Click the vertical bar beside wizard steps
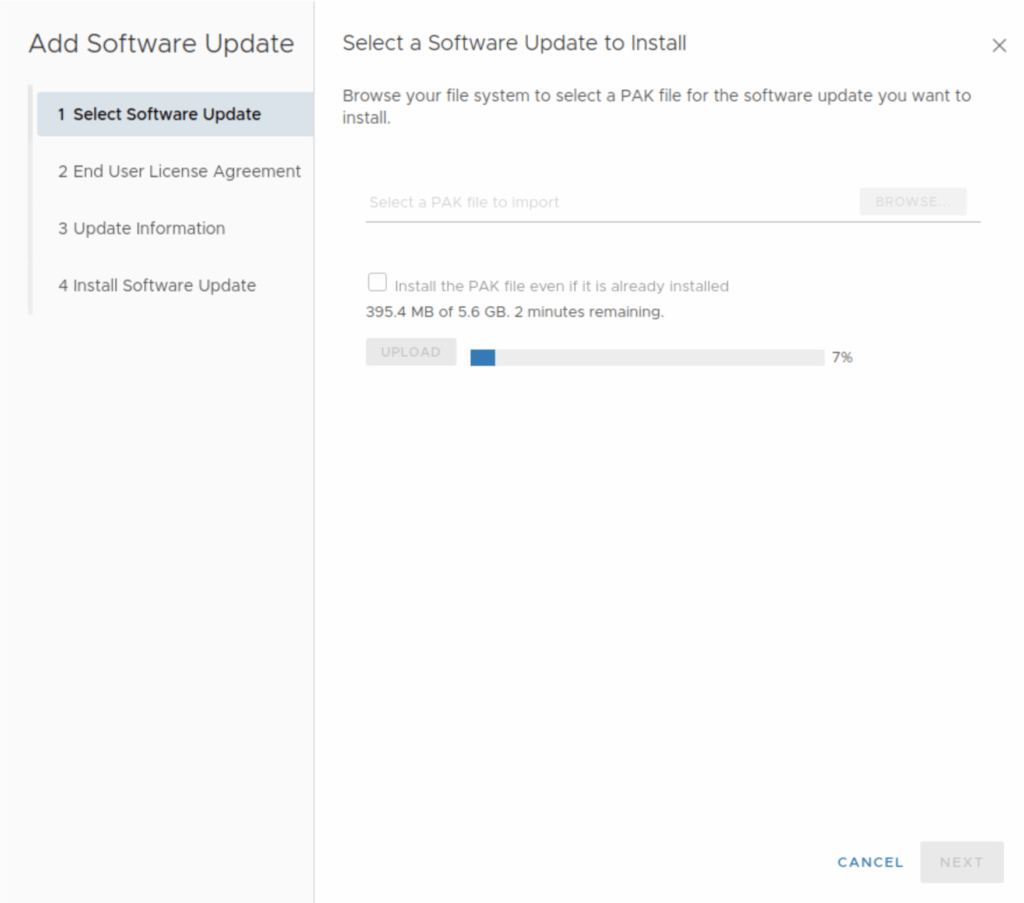This screenshot has height=903, width=1024. 31,200
